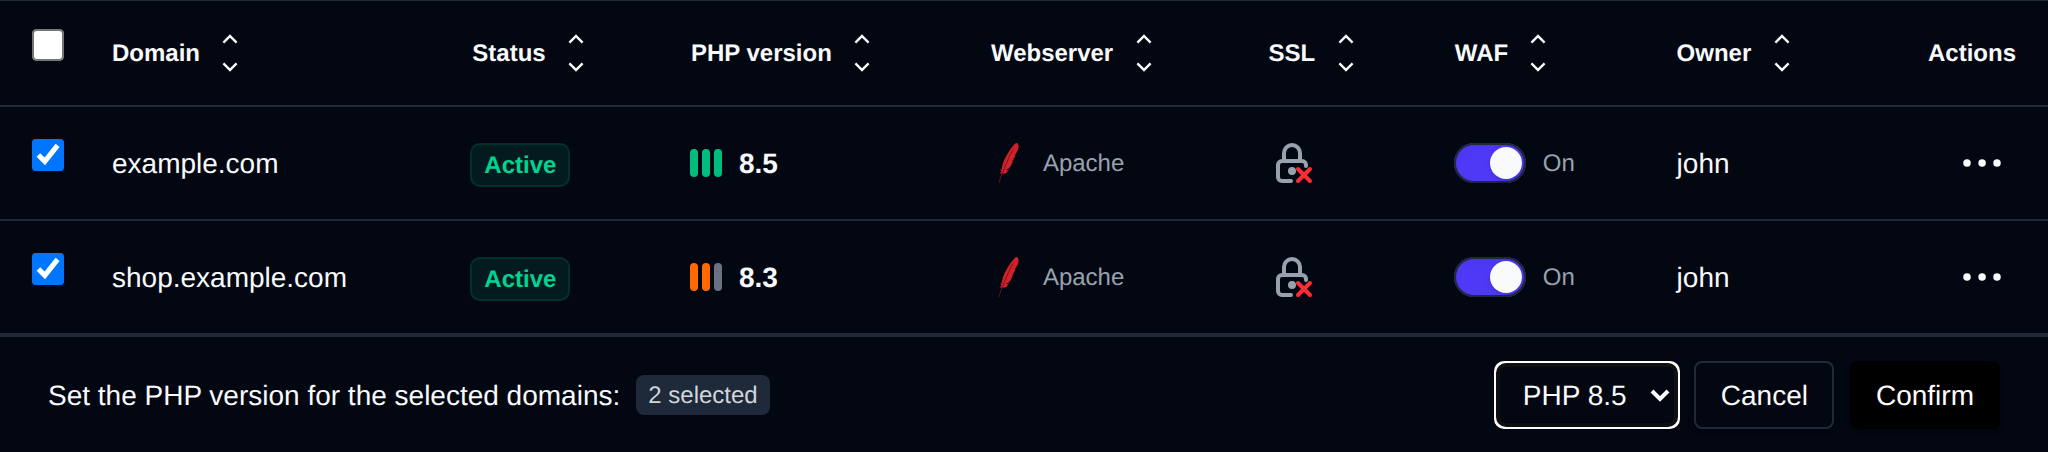Click the shop.example.com domain name

[x=229, y=277]
